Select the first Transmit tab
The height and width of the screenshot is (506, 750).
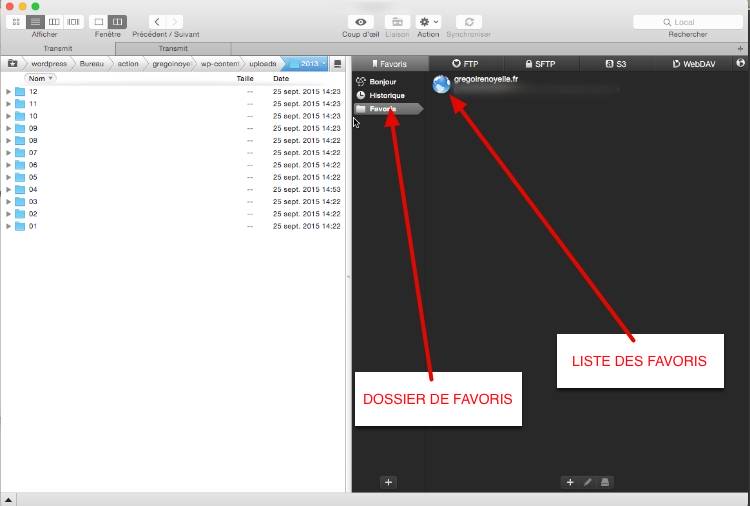pyautogui.click(x=58, y=48)
